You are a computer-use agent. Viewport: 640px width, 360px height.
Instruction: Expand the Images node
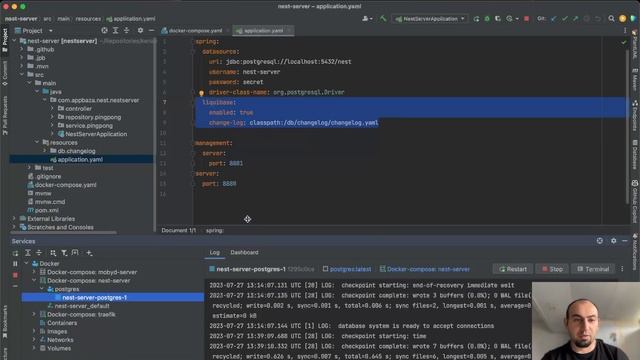point(34,331)
